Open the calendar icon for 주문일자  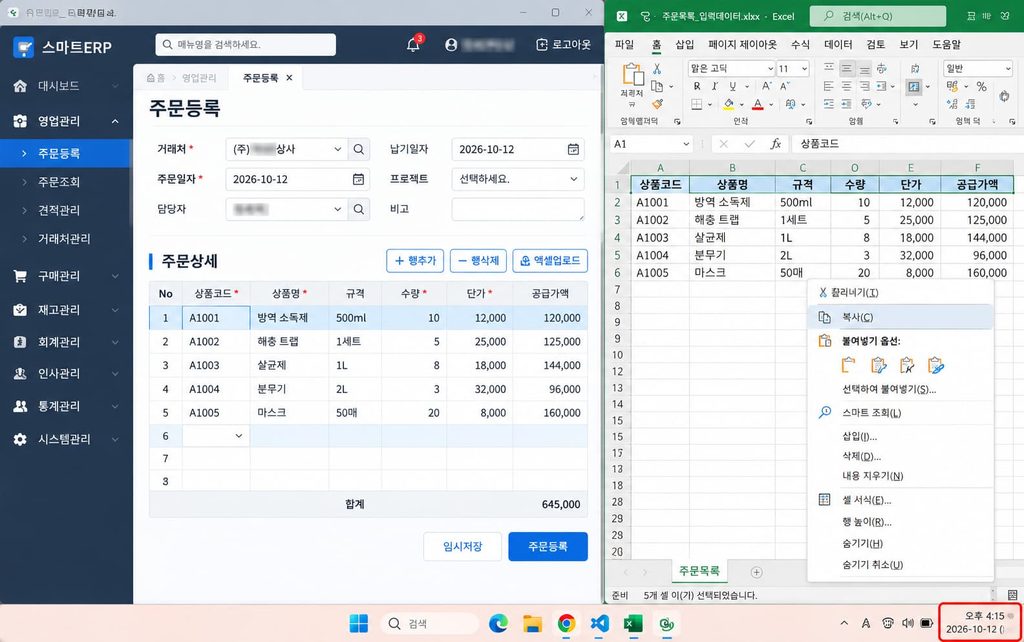(x=358, y=179)
